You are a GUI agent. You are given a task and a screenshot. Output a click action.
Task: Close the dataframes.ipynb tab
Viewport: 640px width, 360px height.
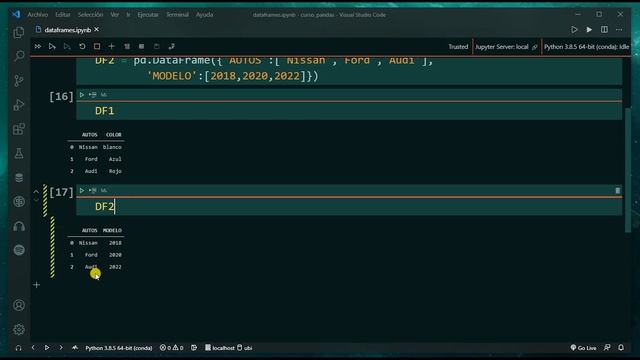click(x=97, y=30)
